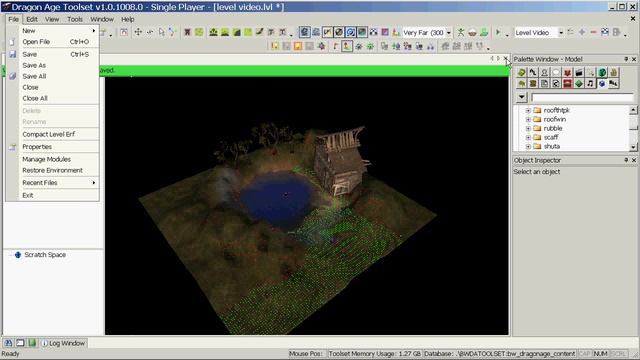Viewport: 640px width, 360px height.
Task: Open the red treasure chest palette
Action: tap(567, 84)
